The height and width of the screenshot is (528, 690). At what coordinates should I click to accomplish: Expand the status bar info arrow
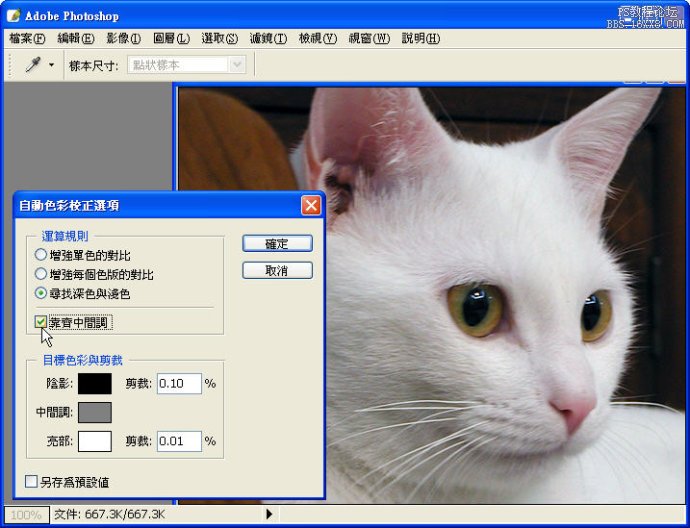tap(268, 514)
